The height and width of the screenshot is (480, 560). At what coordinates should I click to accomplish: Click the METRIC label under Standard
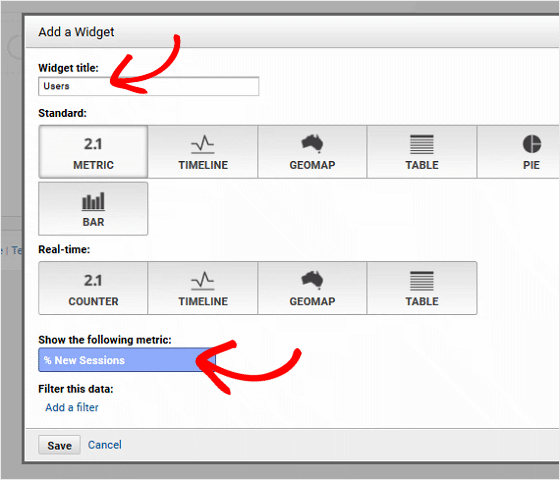(x=93, y=165)
